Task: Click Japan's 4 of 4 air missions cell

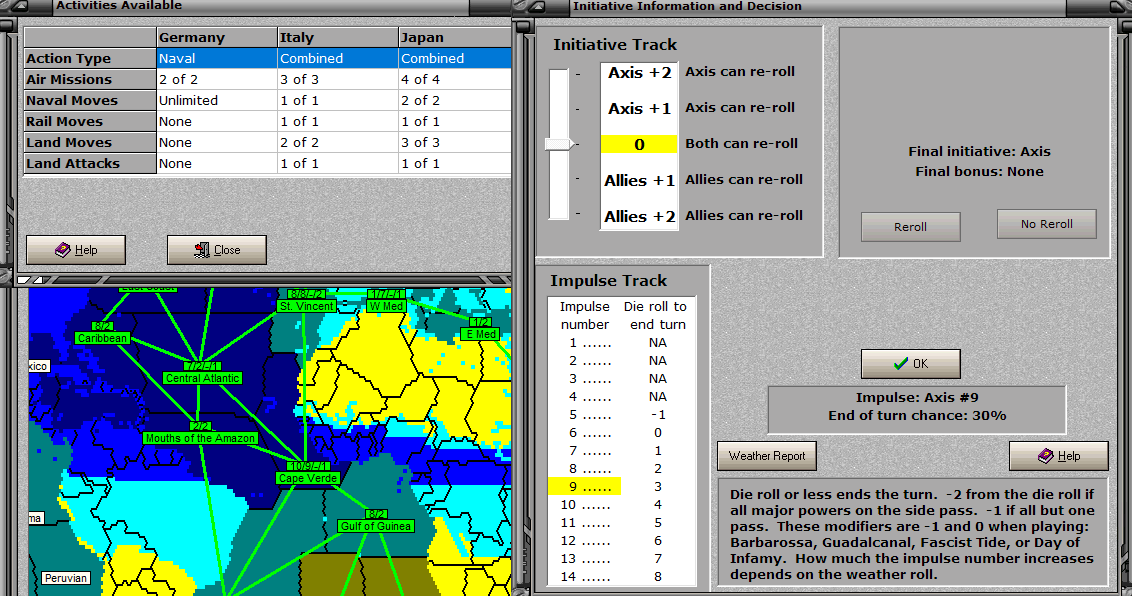Action: [x=455, y=79]
